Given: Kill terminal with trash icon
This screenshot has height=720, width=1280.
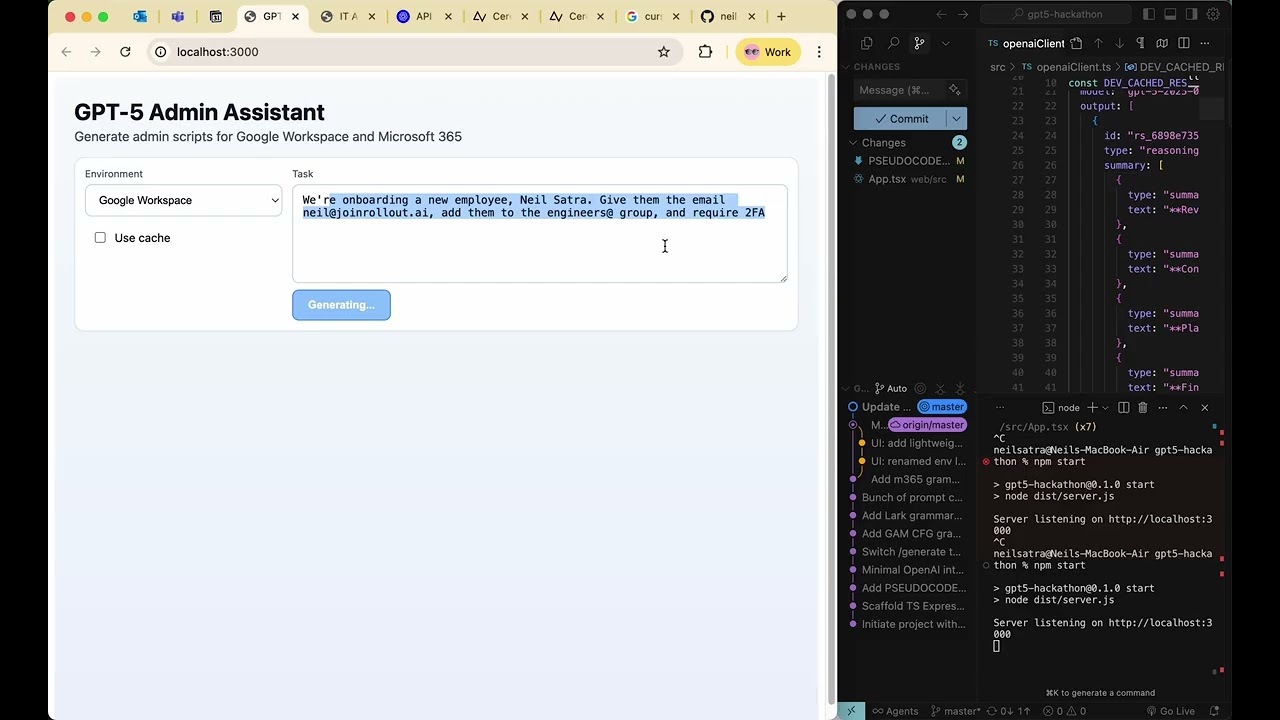Looking at the screenshot, I should coord(1143,408).
